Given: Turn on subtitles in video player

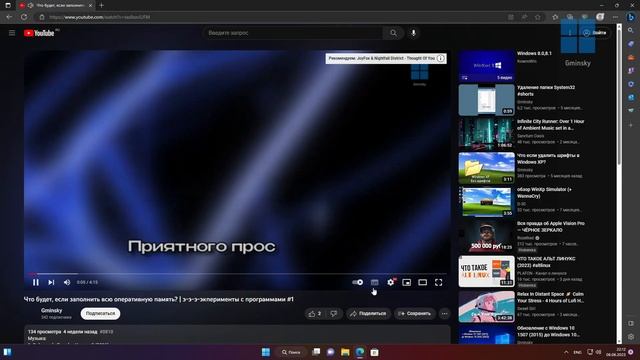Looking at the screenshot, I should 374,282.
